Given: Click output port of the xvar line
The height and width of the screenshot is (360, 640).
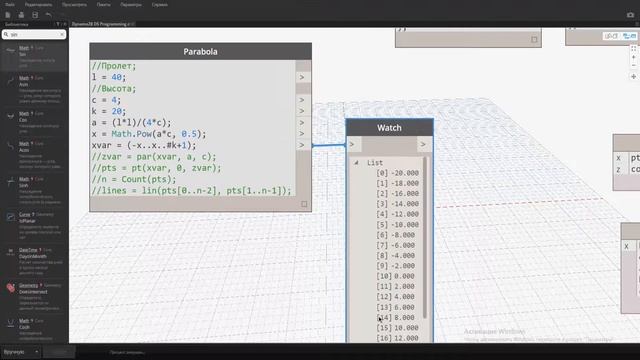Looking at the screenshot, I should click(x=302, y=145).
